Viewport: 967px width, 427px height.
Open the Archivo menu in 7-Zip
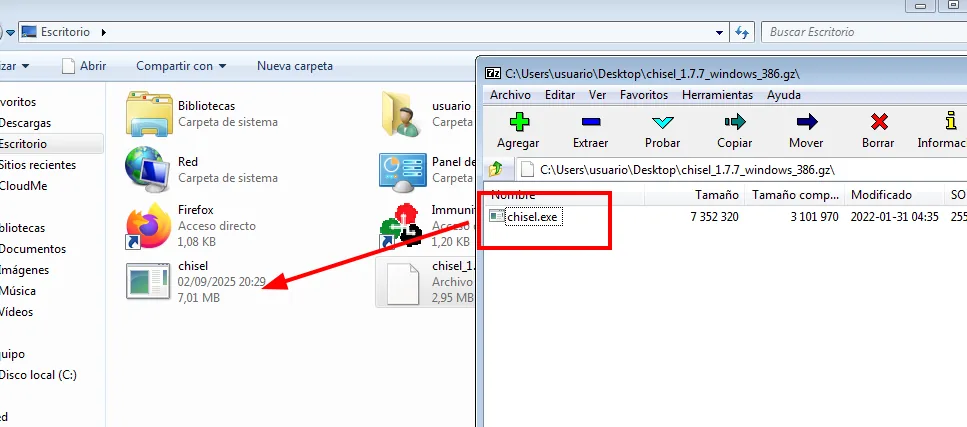pos(510,95)
